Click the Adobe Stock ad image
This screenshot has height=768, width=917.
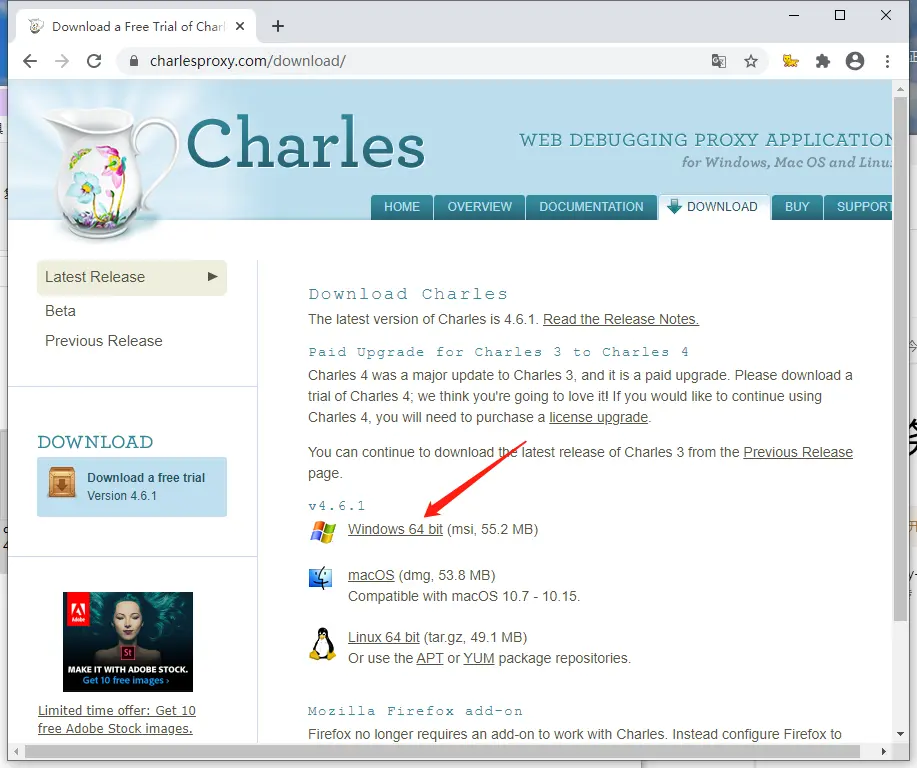point(128,642)
